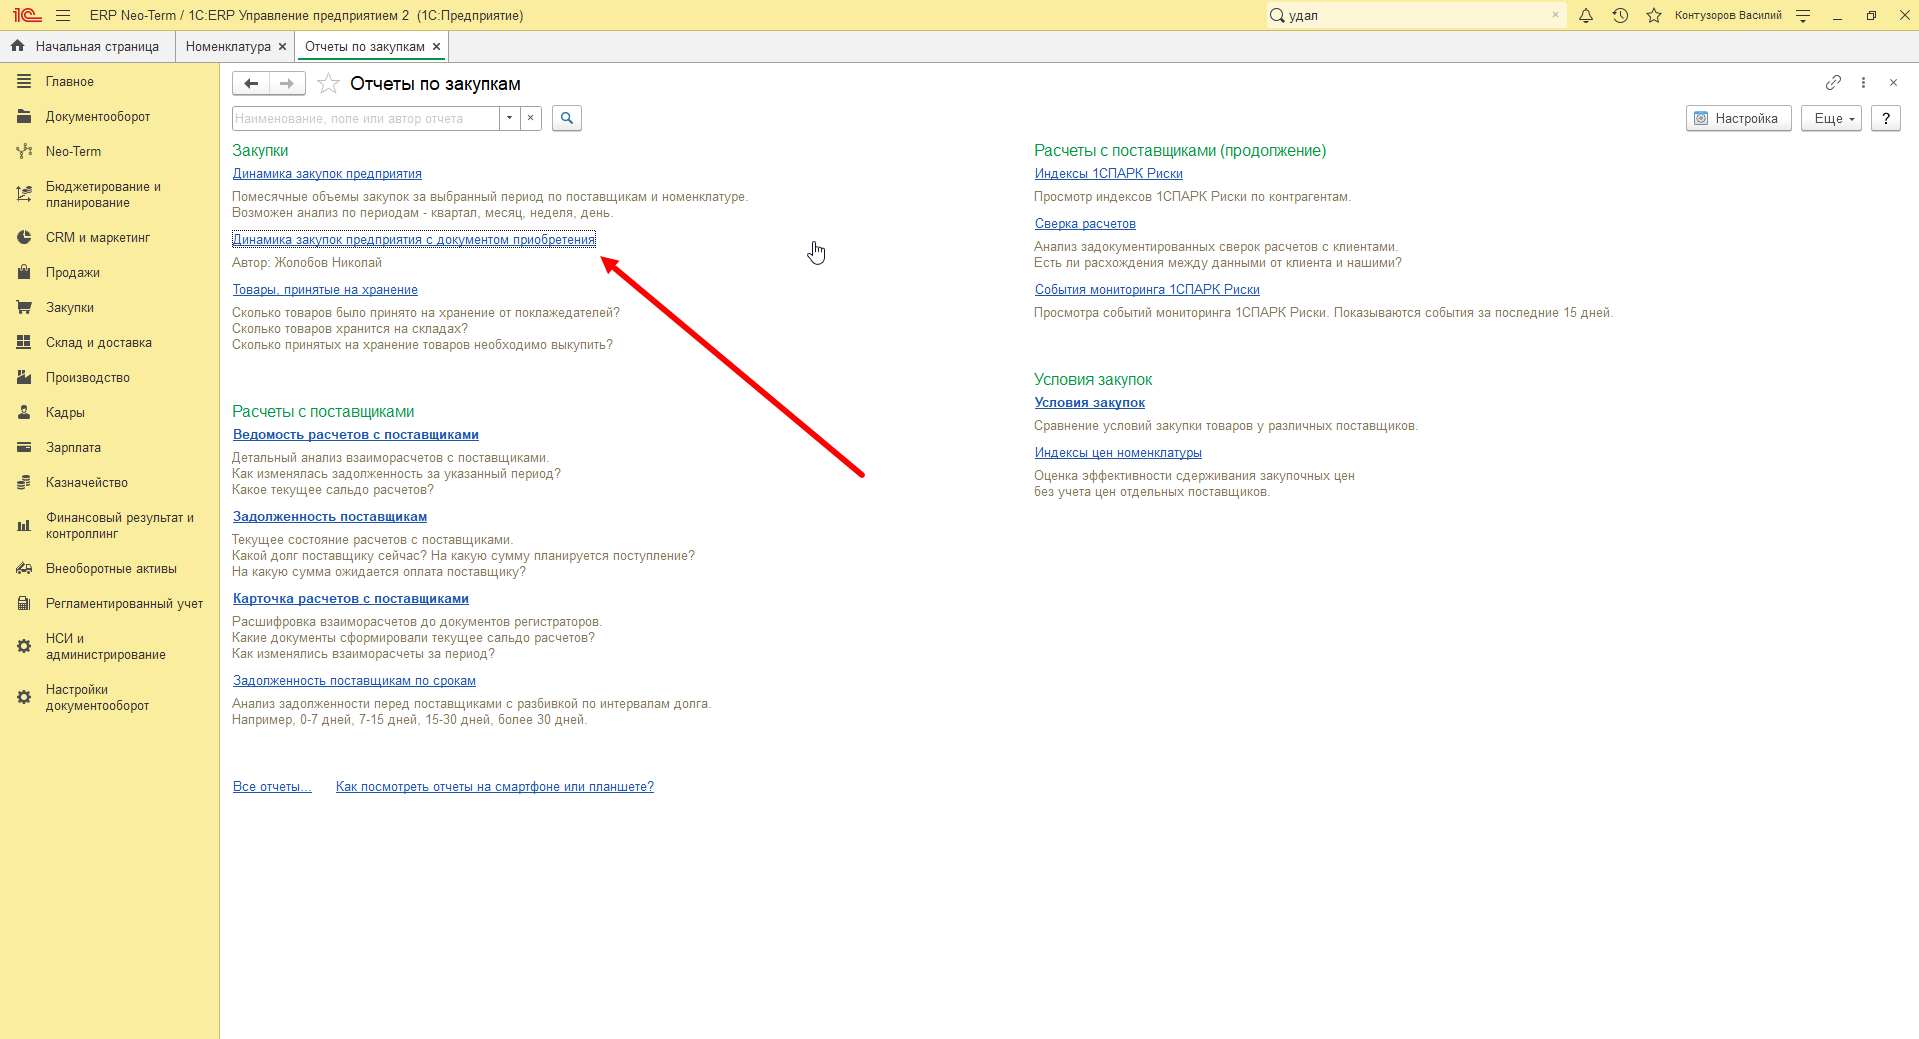Close the Отчеты по закупкам tab

tap(436, 47)
